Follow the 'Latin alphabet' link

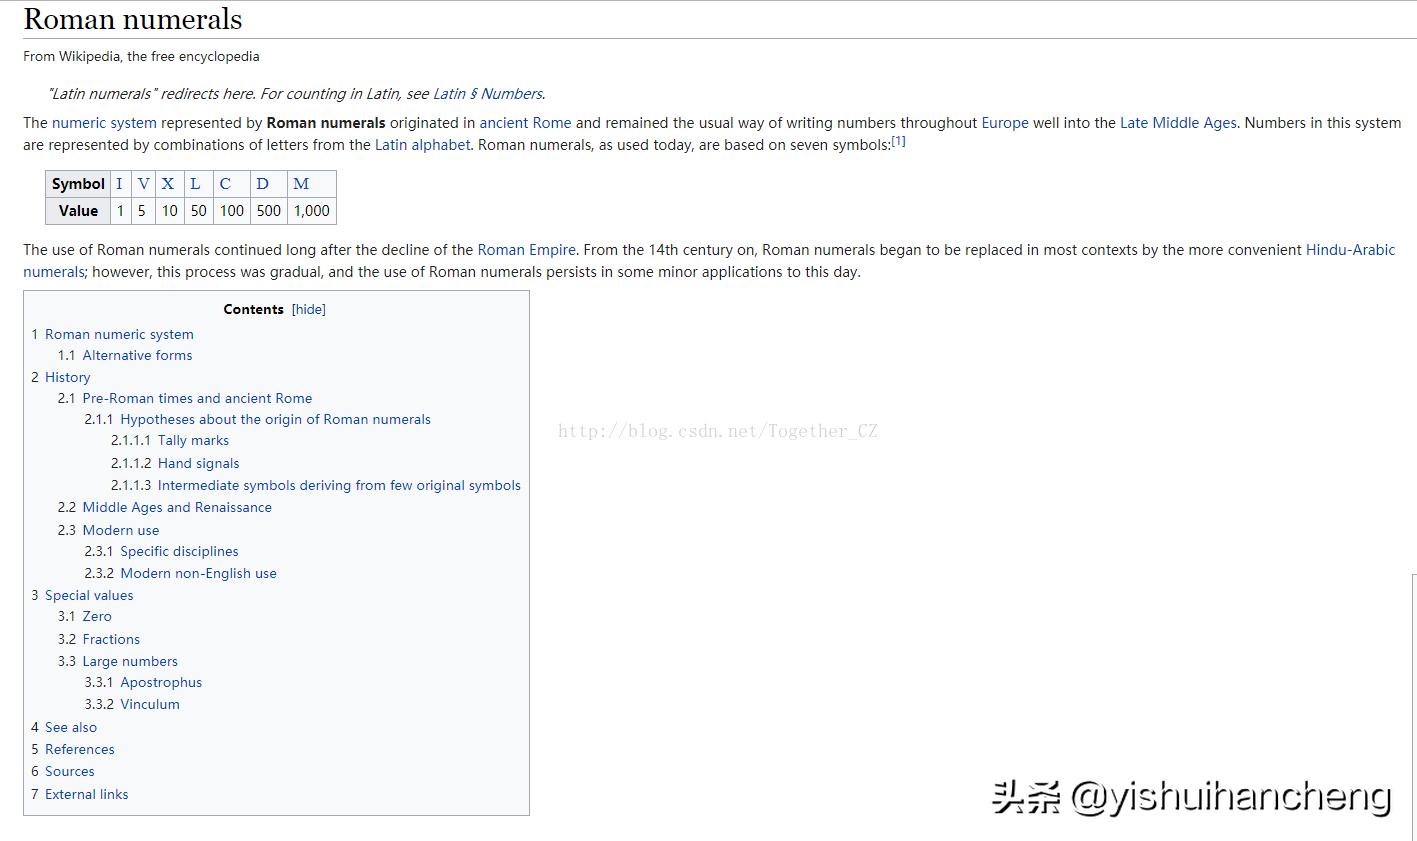pos(422,145)
